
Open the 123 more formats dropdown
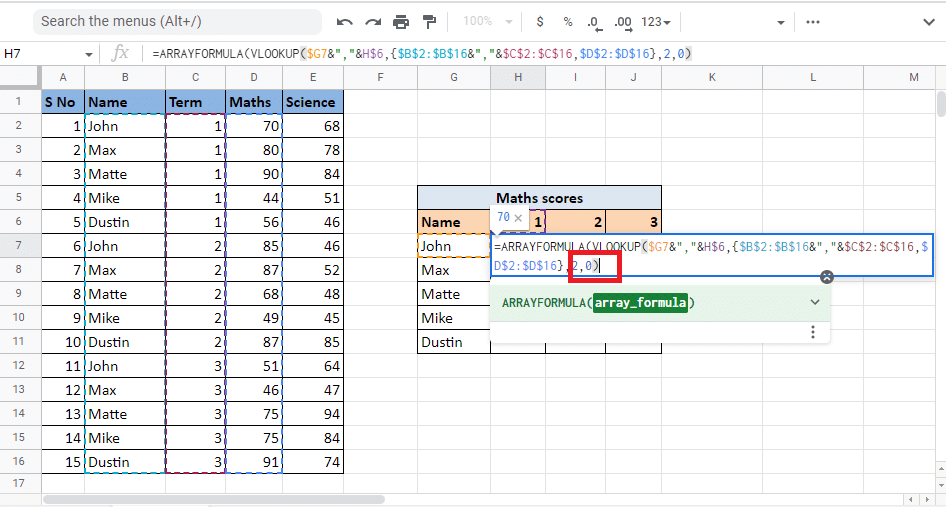(656, 22)
